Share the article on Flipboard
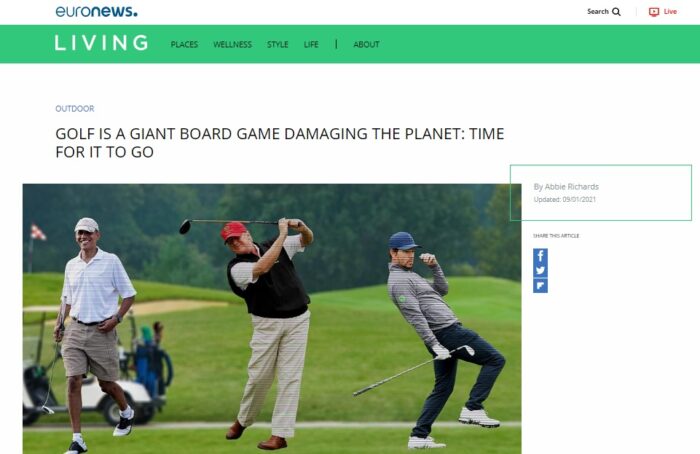Screen dimensions: 700x454 coord(540,286)
